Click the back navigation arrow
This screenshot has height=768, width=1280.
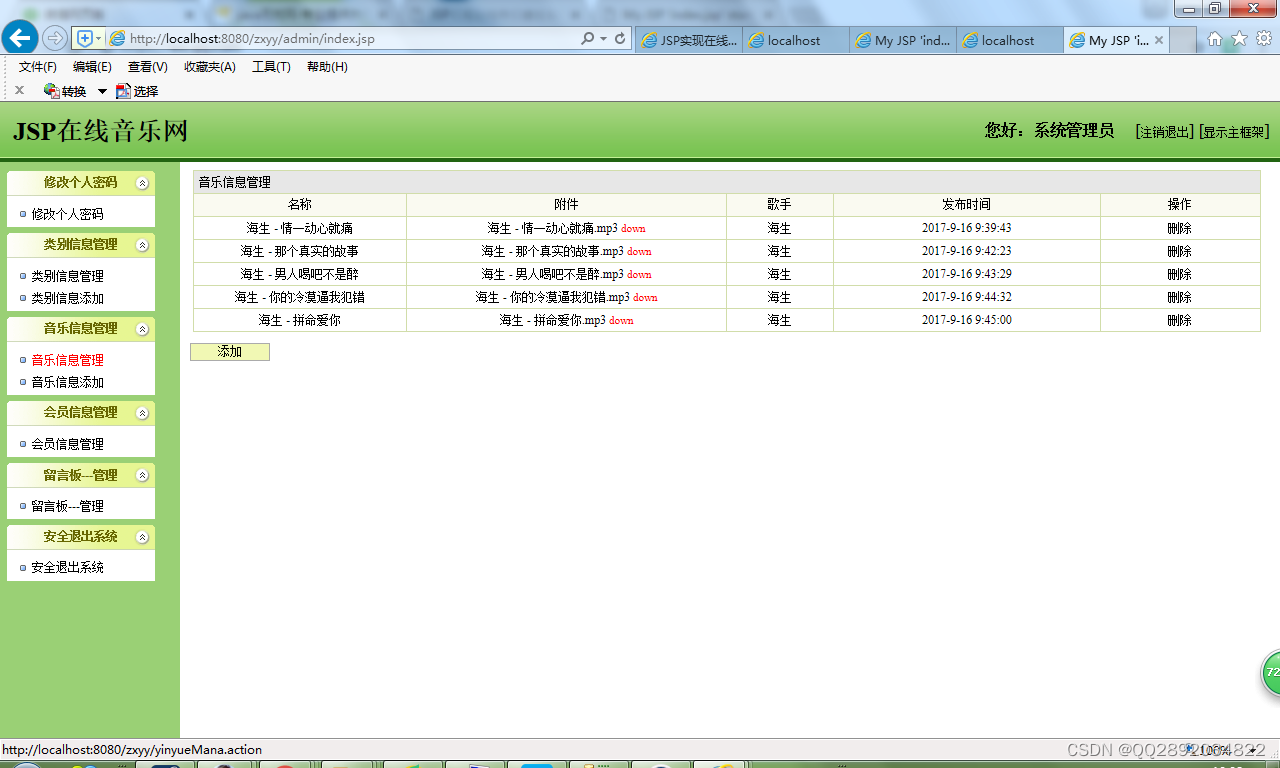tap(20, 38)
